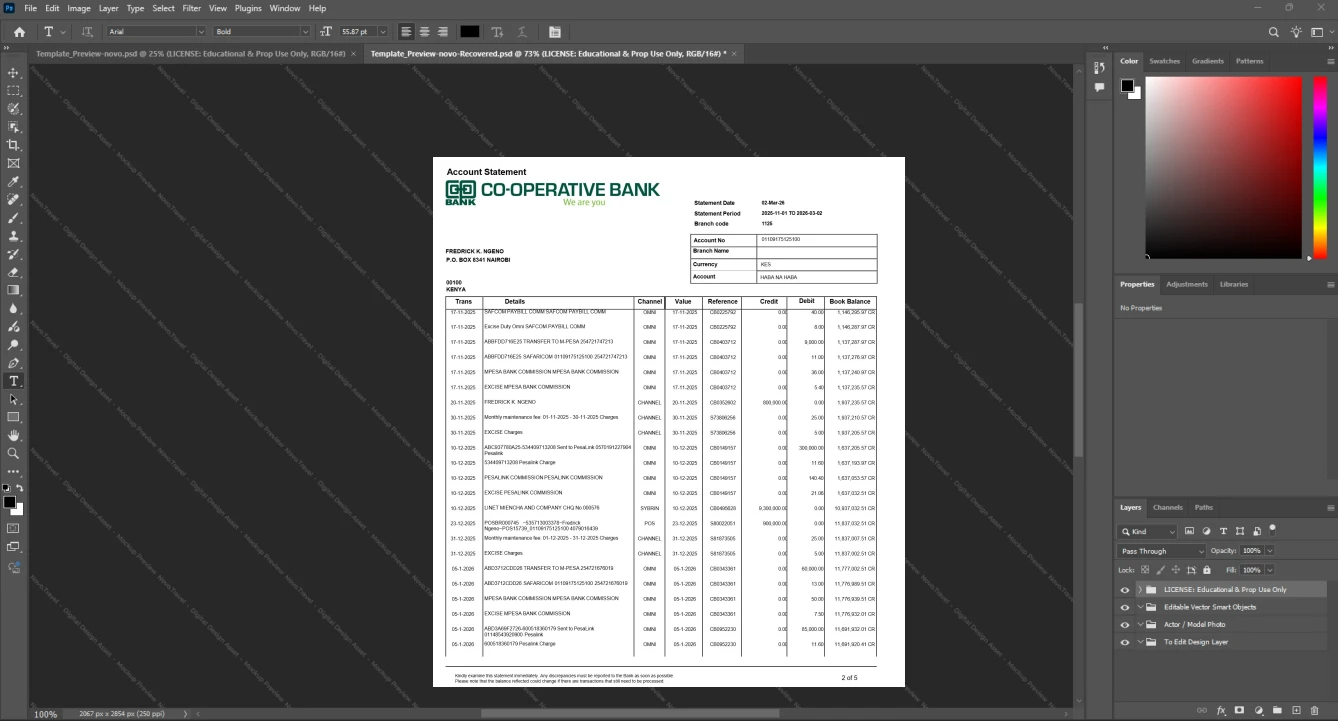Open the layer filter Kind dropdown
1338x721 pixels.
[1148, 532]
